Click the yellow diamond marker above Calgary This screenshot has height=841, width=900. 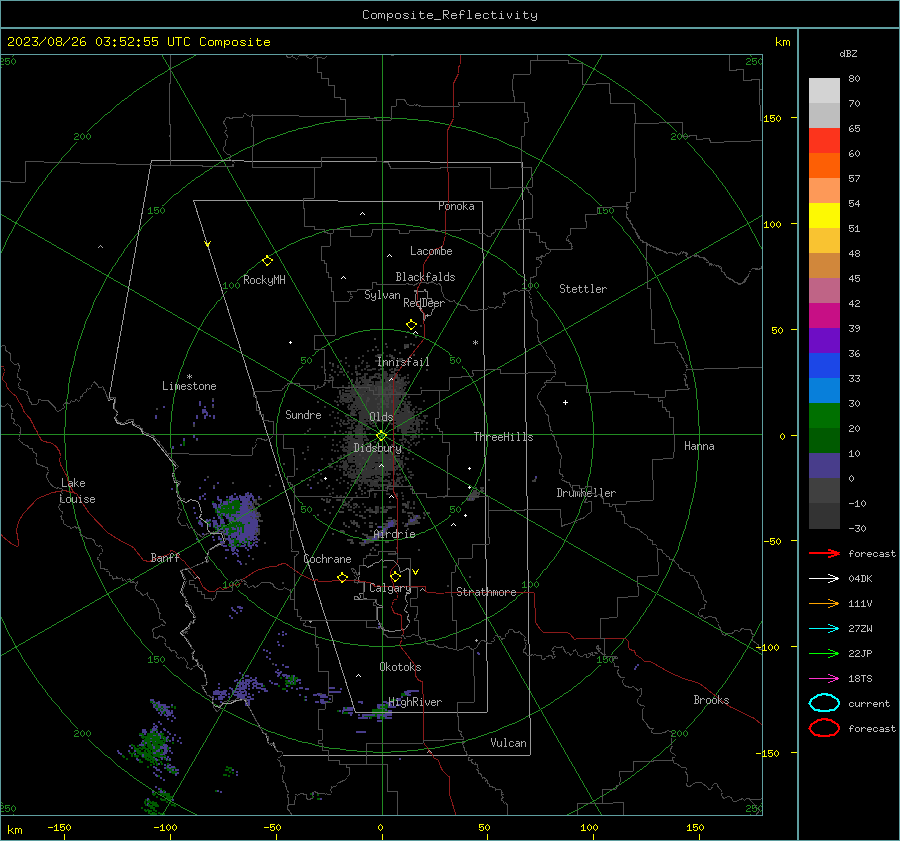click(395, 576)
